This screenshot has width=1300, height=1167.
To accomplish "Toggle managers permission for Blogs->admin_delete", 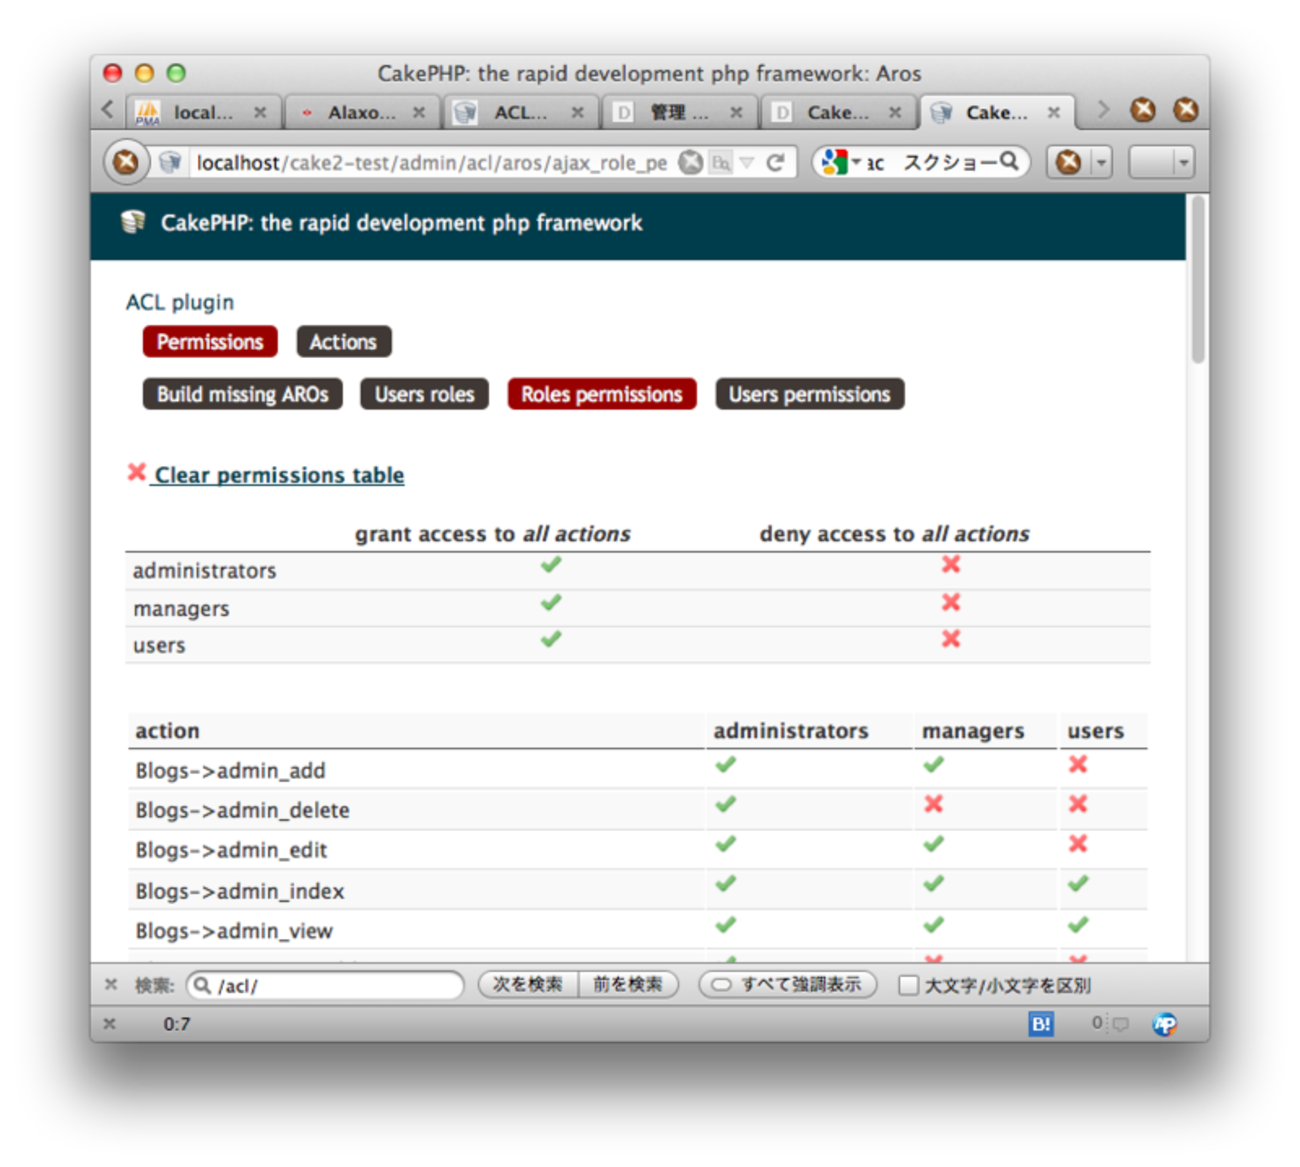I will tap(934, 804).
